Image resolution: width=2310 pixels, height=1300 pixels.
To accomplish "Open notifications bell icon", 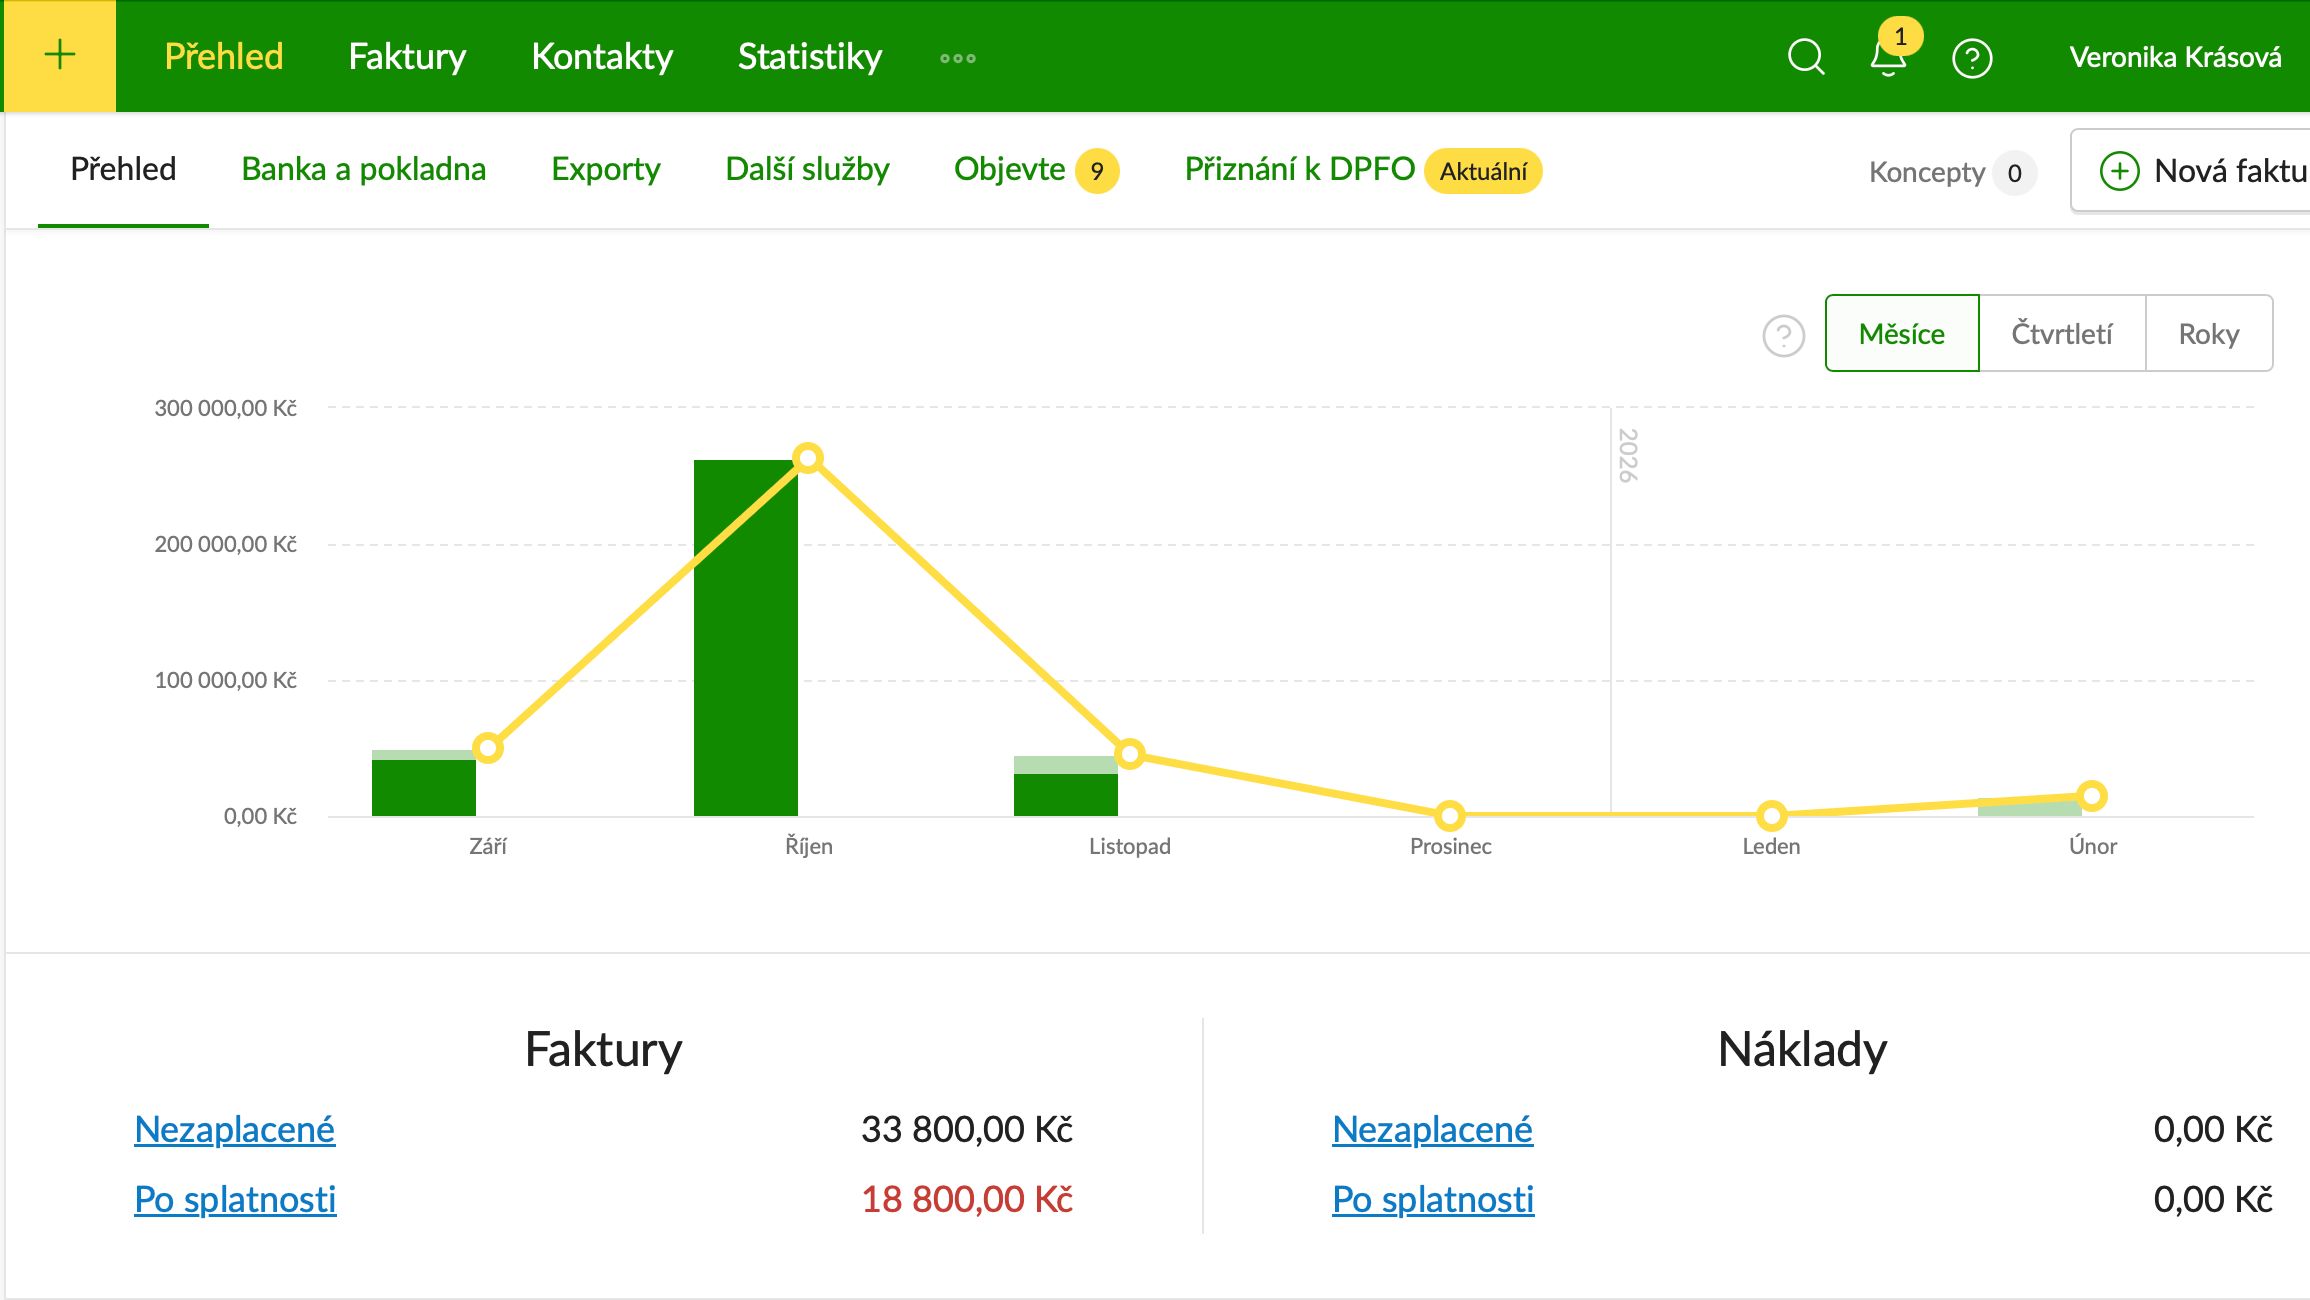I will [1888, 58].
